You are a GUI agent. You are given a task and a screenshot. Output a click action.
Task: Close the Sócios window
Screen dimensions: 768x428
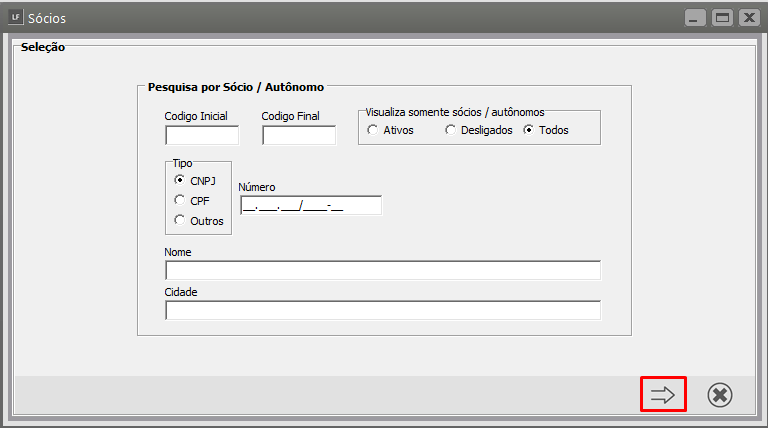746,17
